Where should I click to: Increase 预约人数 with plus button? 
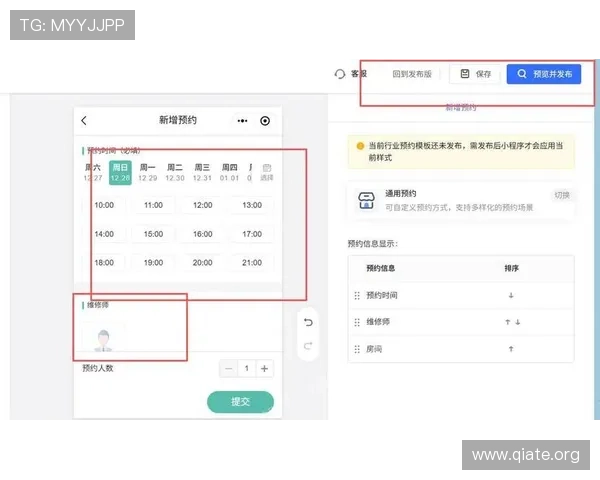coord(264,369)
